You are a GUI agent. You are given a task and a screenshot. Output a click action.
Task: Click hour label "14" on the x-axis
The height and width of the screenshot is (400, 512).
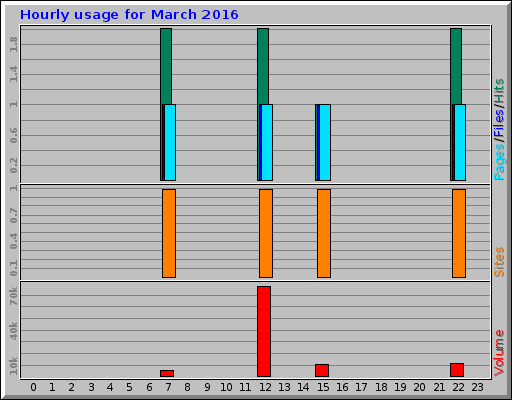coord(304,387)
